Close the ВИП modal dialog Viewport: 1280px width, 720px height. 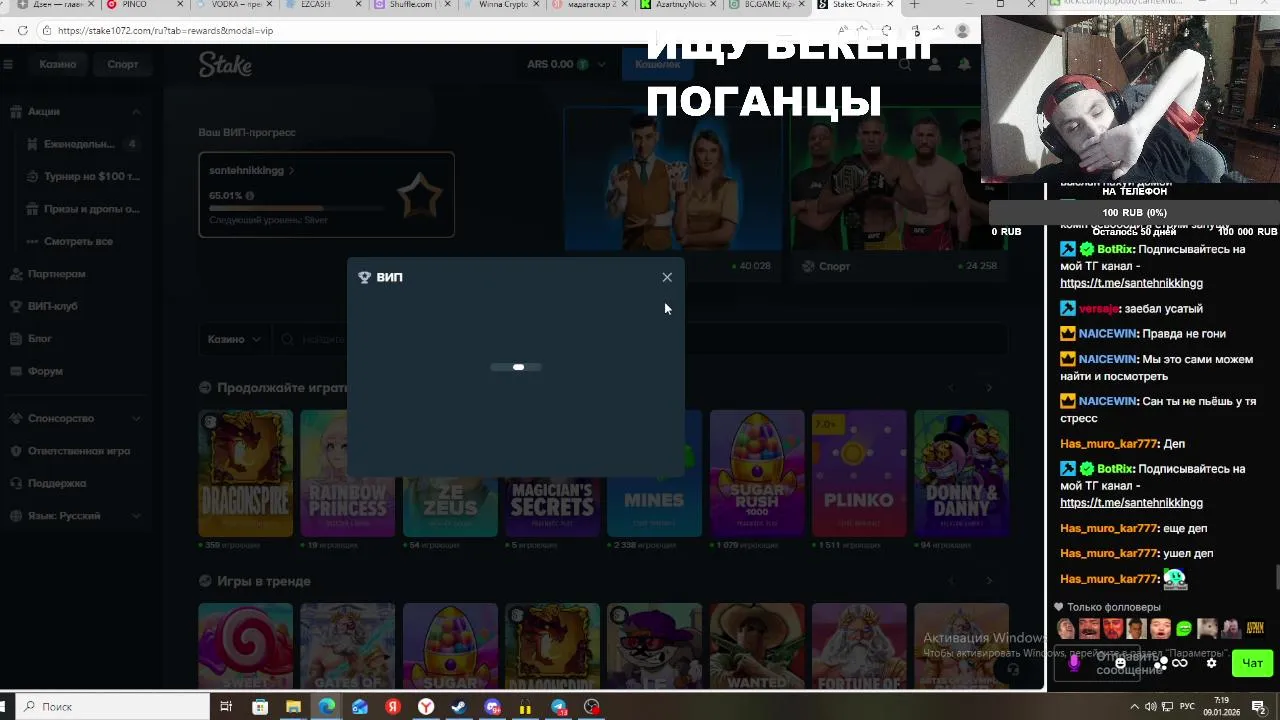pos(667,277)
